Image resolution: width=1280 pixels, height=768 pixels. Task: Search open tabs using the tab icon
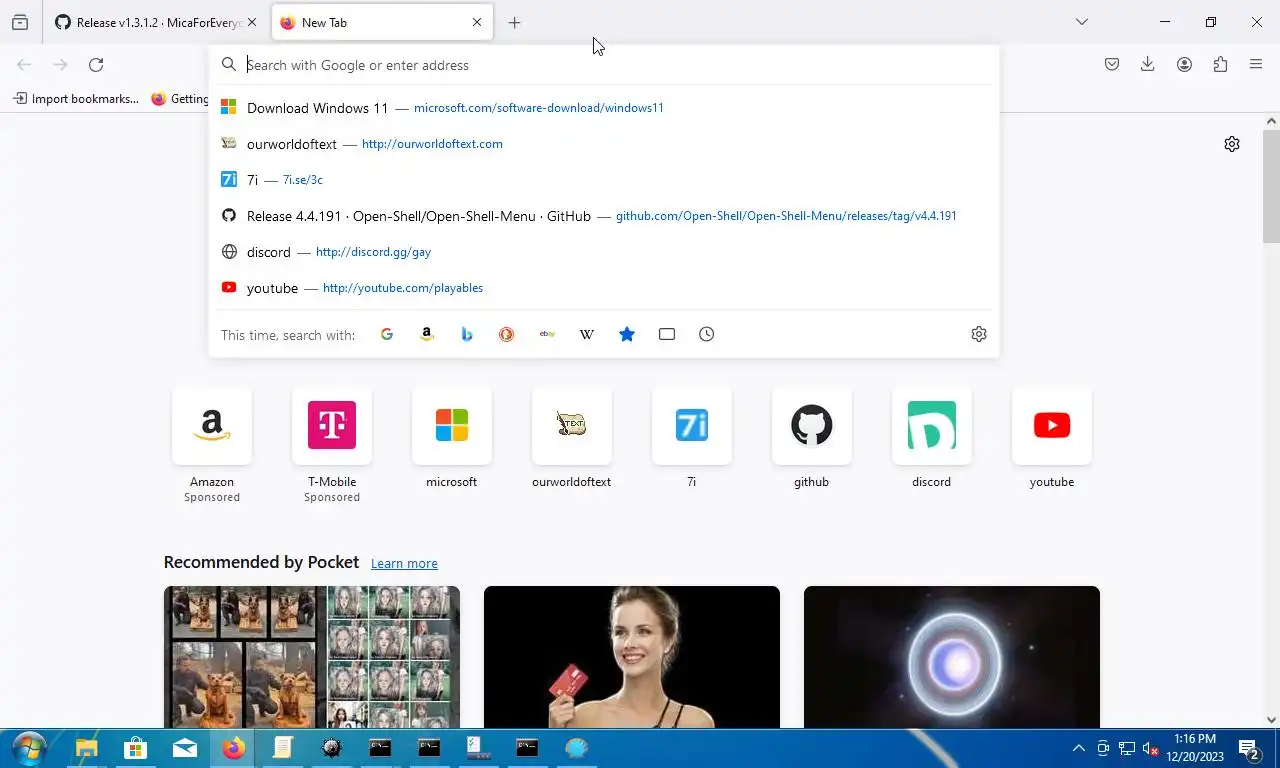(x=667, y=334)
